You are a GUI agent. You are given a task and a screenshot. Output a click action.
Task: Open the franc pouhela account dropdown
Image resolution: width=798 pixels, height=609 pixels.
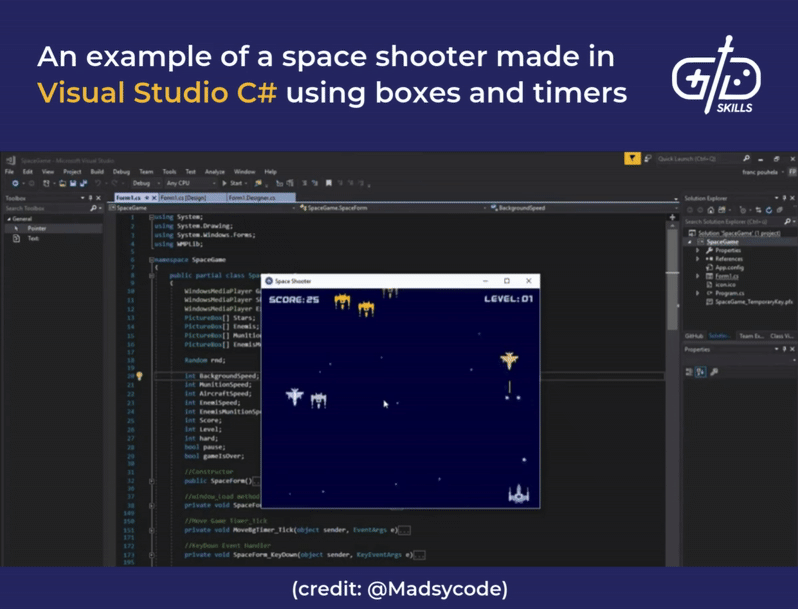762,172
